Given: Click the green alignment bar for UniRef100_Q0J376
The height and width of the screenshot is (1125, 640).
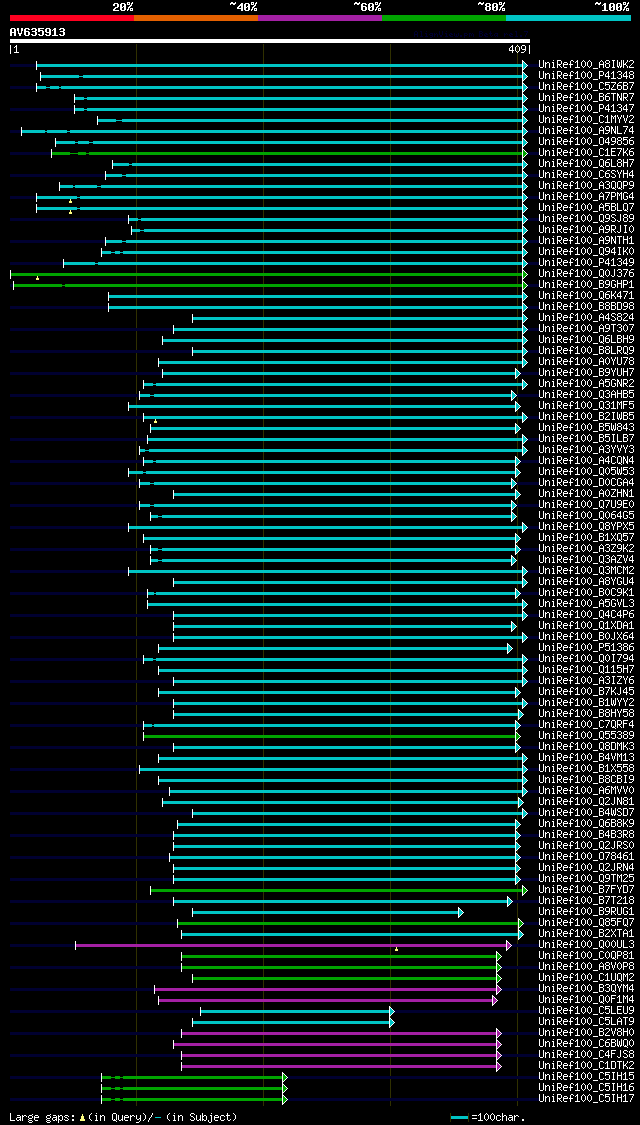Looking at the screenshot, I should coord(268,273).
